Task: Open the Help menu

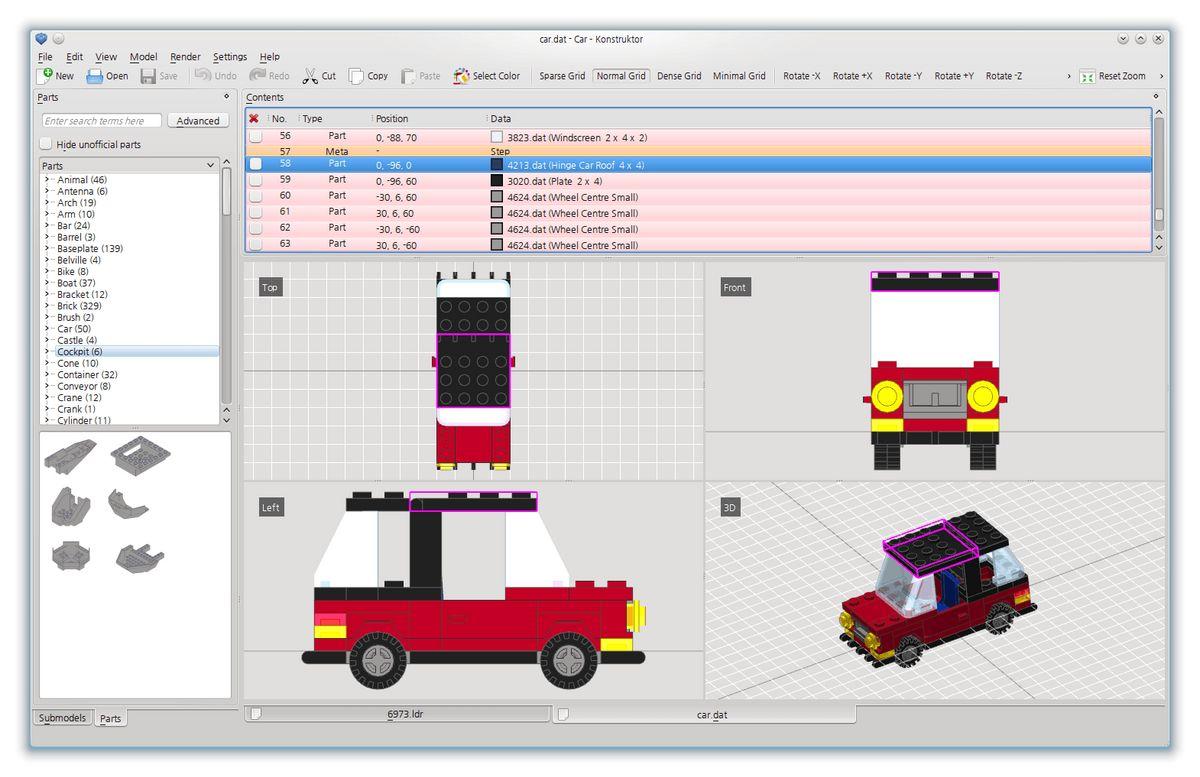Action: pyautogui.click(x=269, y=57)
